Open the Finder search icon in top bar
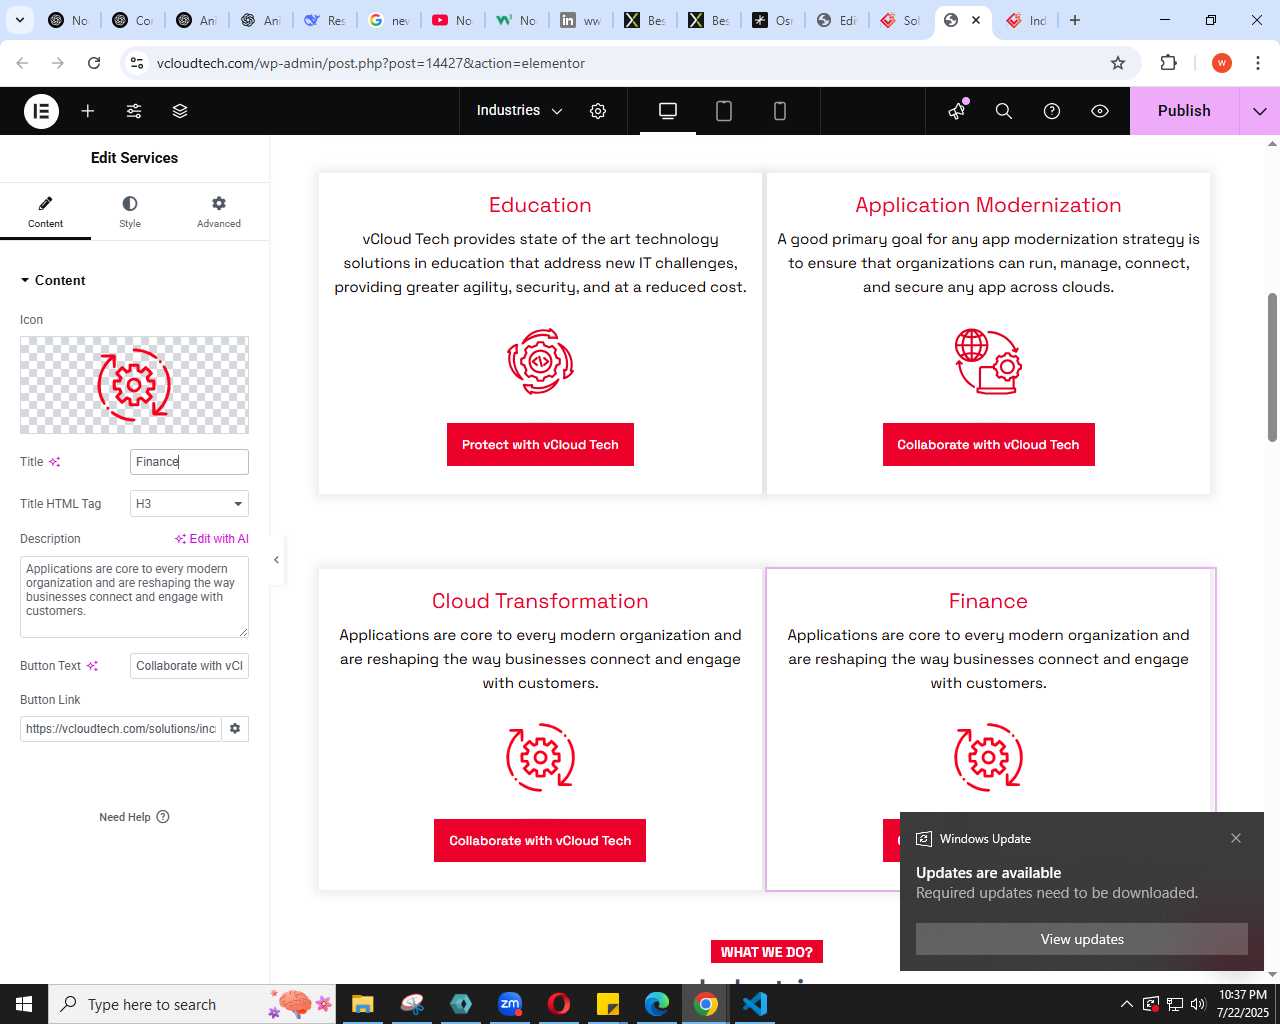 (x=1004, y=111)
